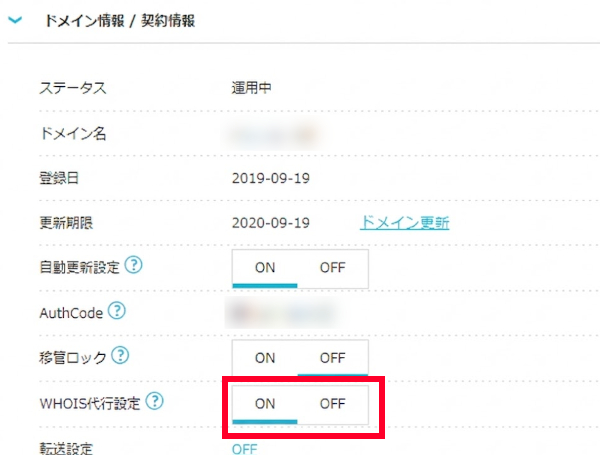
Task: Open WHOIS代行設定 help icon
Action: coord(155,401)
